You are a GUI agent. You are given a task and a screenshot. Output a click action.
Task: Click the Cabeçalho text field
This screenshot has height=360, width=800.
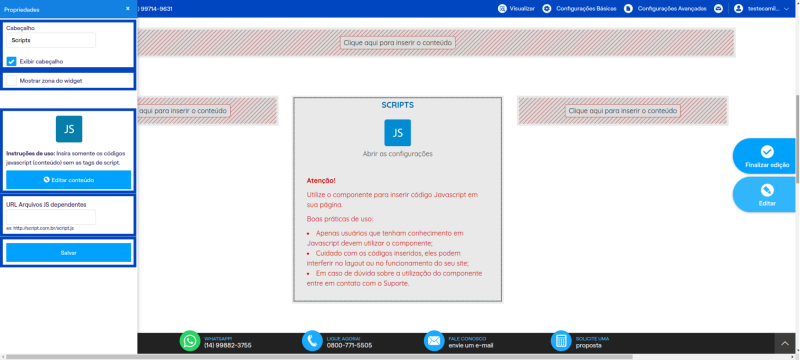(x=51, y=40)
